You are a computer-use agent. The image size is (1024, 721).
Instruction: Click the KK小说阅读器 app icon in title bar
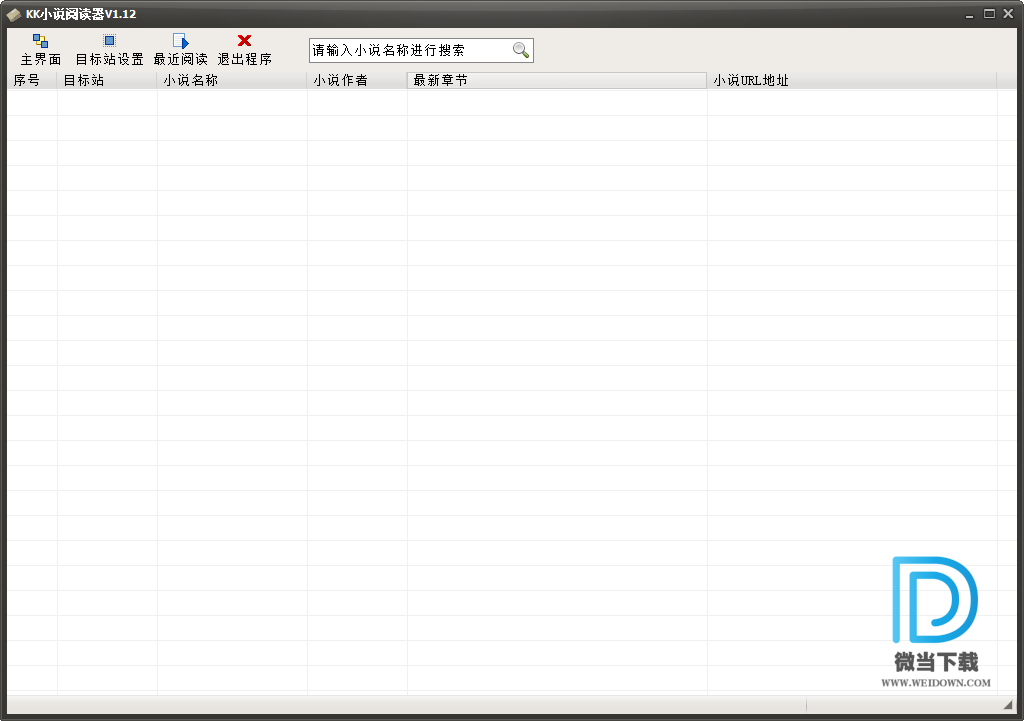point(13,14)
